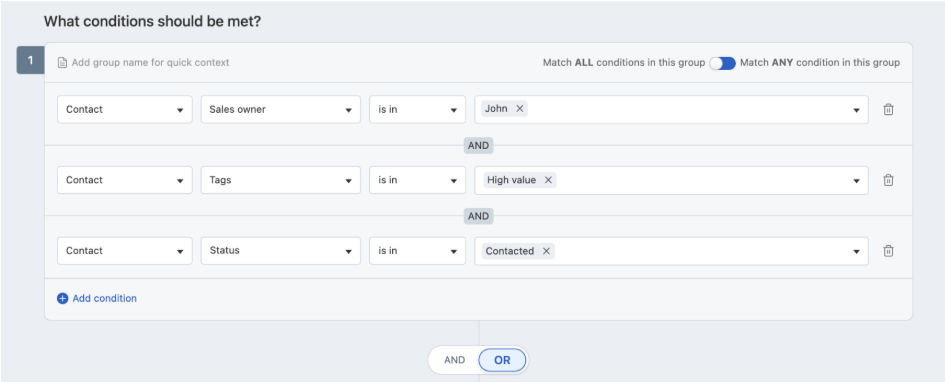Expand value list arrow in High value row
945x382 pixels.
856,181
